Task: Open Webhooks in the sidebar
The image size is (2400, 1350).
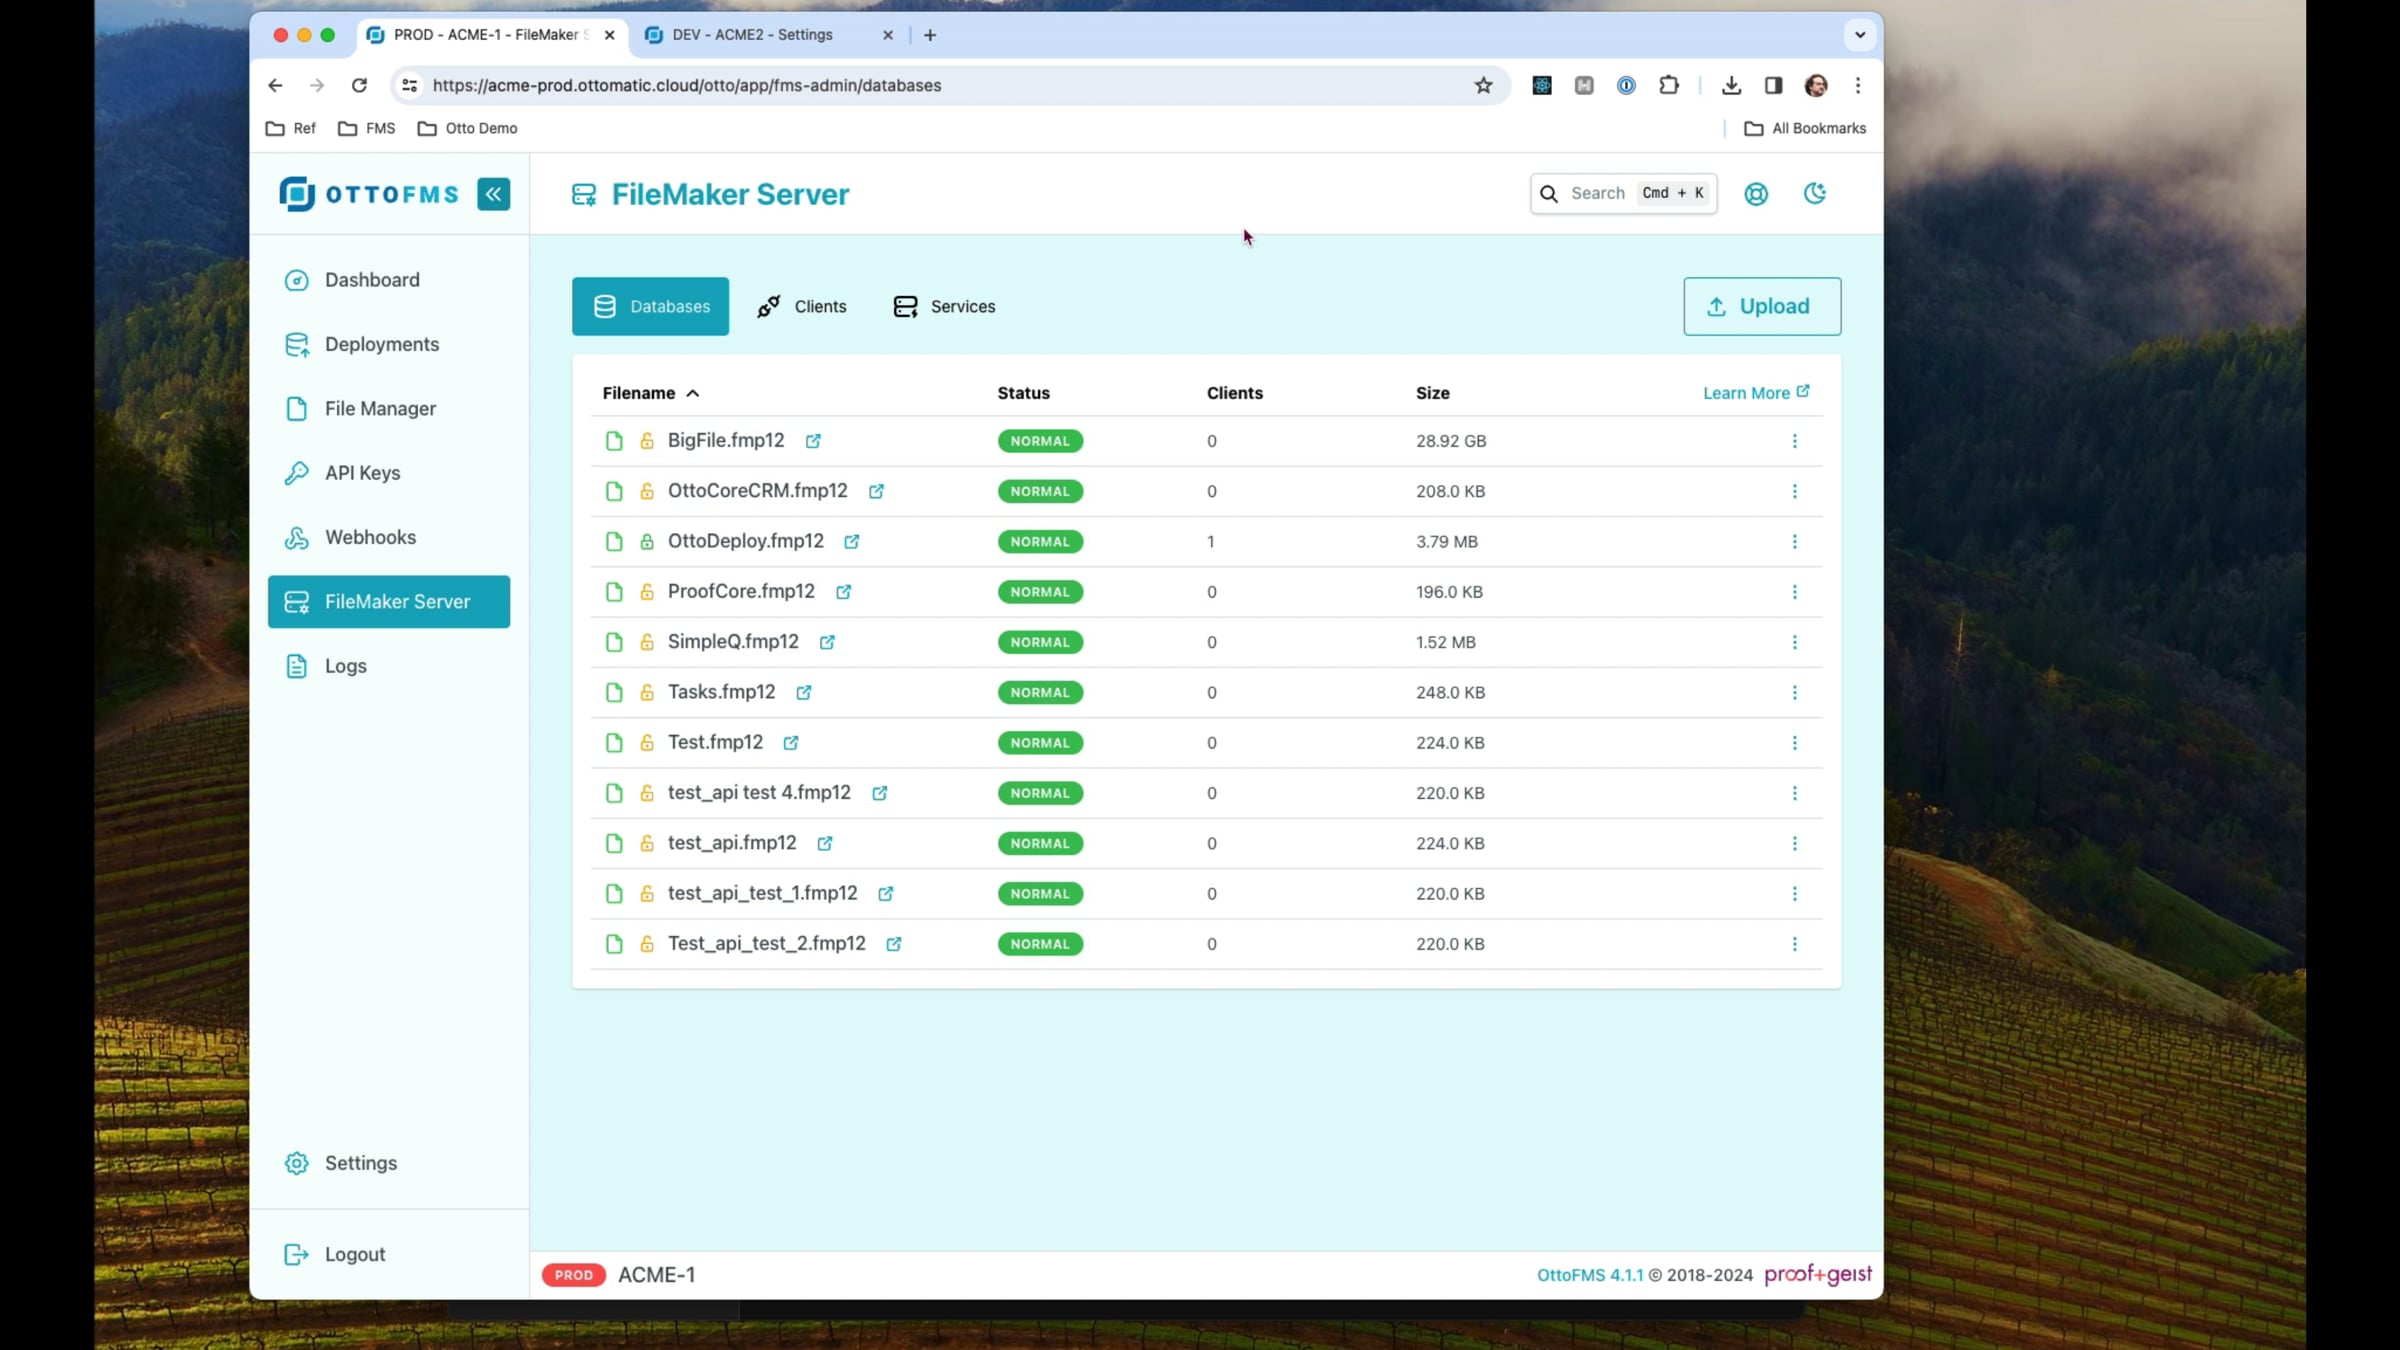Action: 389,537
